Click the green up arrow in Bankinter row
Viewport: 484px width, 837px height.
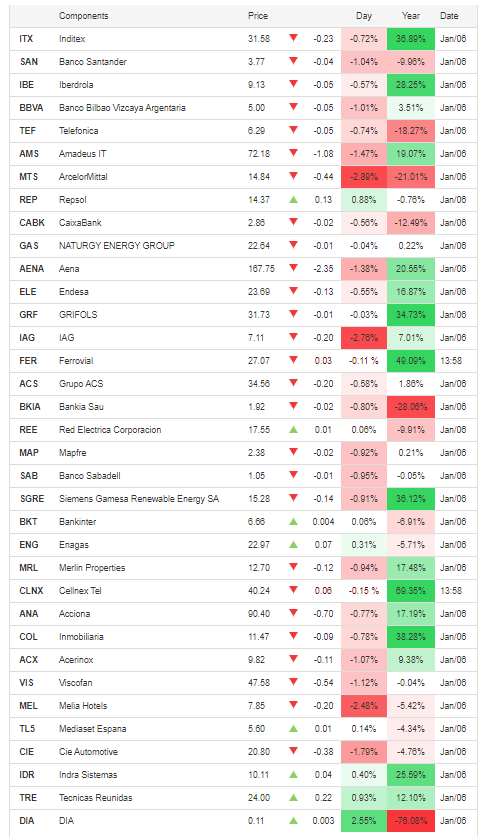293,521
